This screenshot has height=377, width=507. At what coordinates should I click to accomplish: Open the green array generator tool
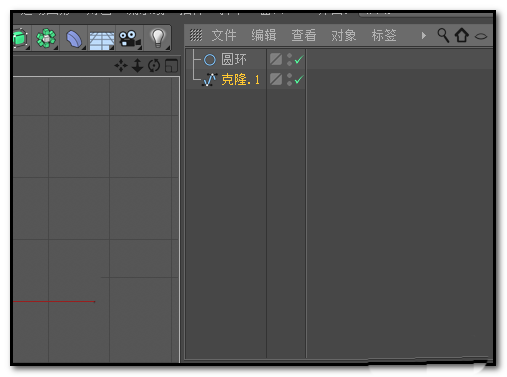click(x=46, y=38)
